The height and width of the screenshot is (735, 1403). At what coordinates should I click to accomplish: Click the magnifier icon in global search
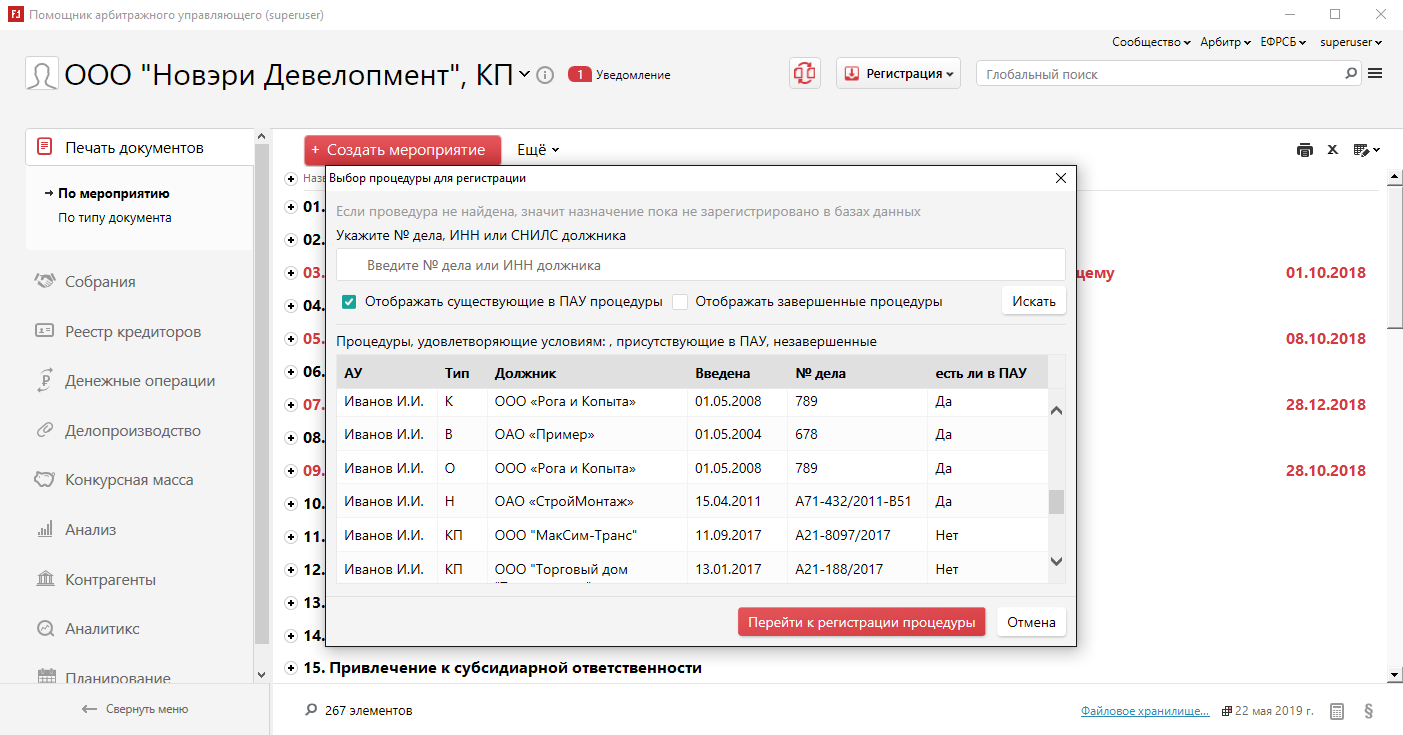tap(1351, 74)
